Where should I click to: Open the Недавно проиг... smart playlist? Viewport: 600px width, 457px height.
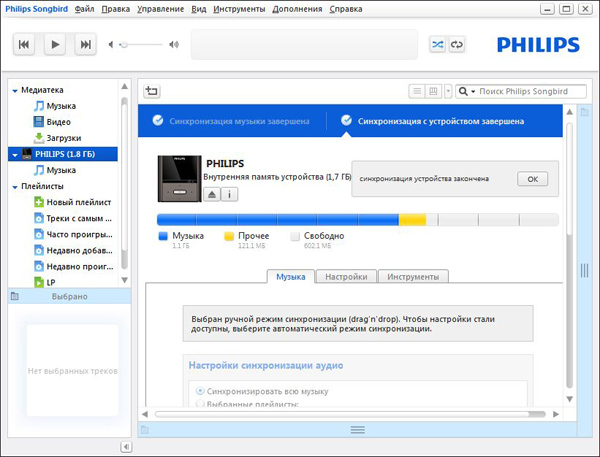(x=80, y=266)
